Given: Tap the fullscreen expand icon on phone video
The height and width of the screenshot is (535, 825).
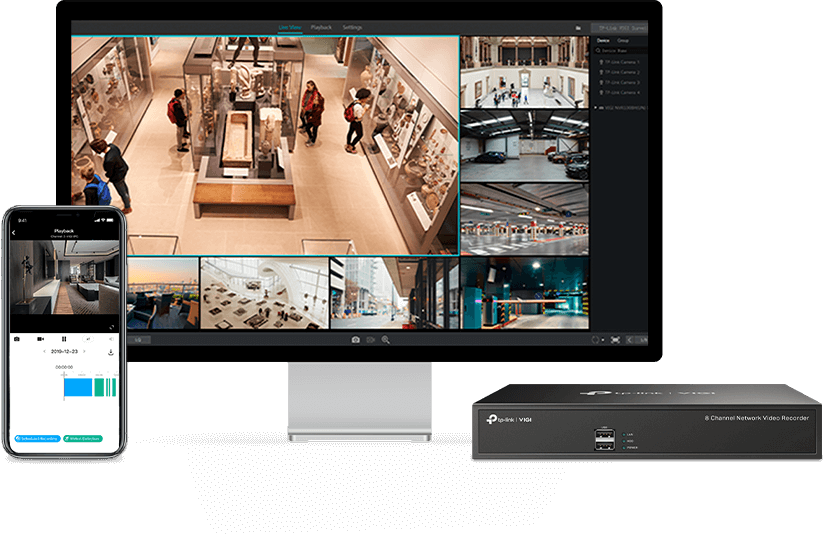Looking at the screenshot, I should point(112,327).
